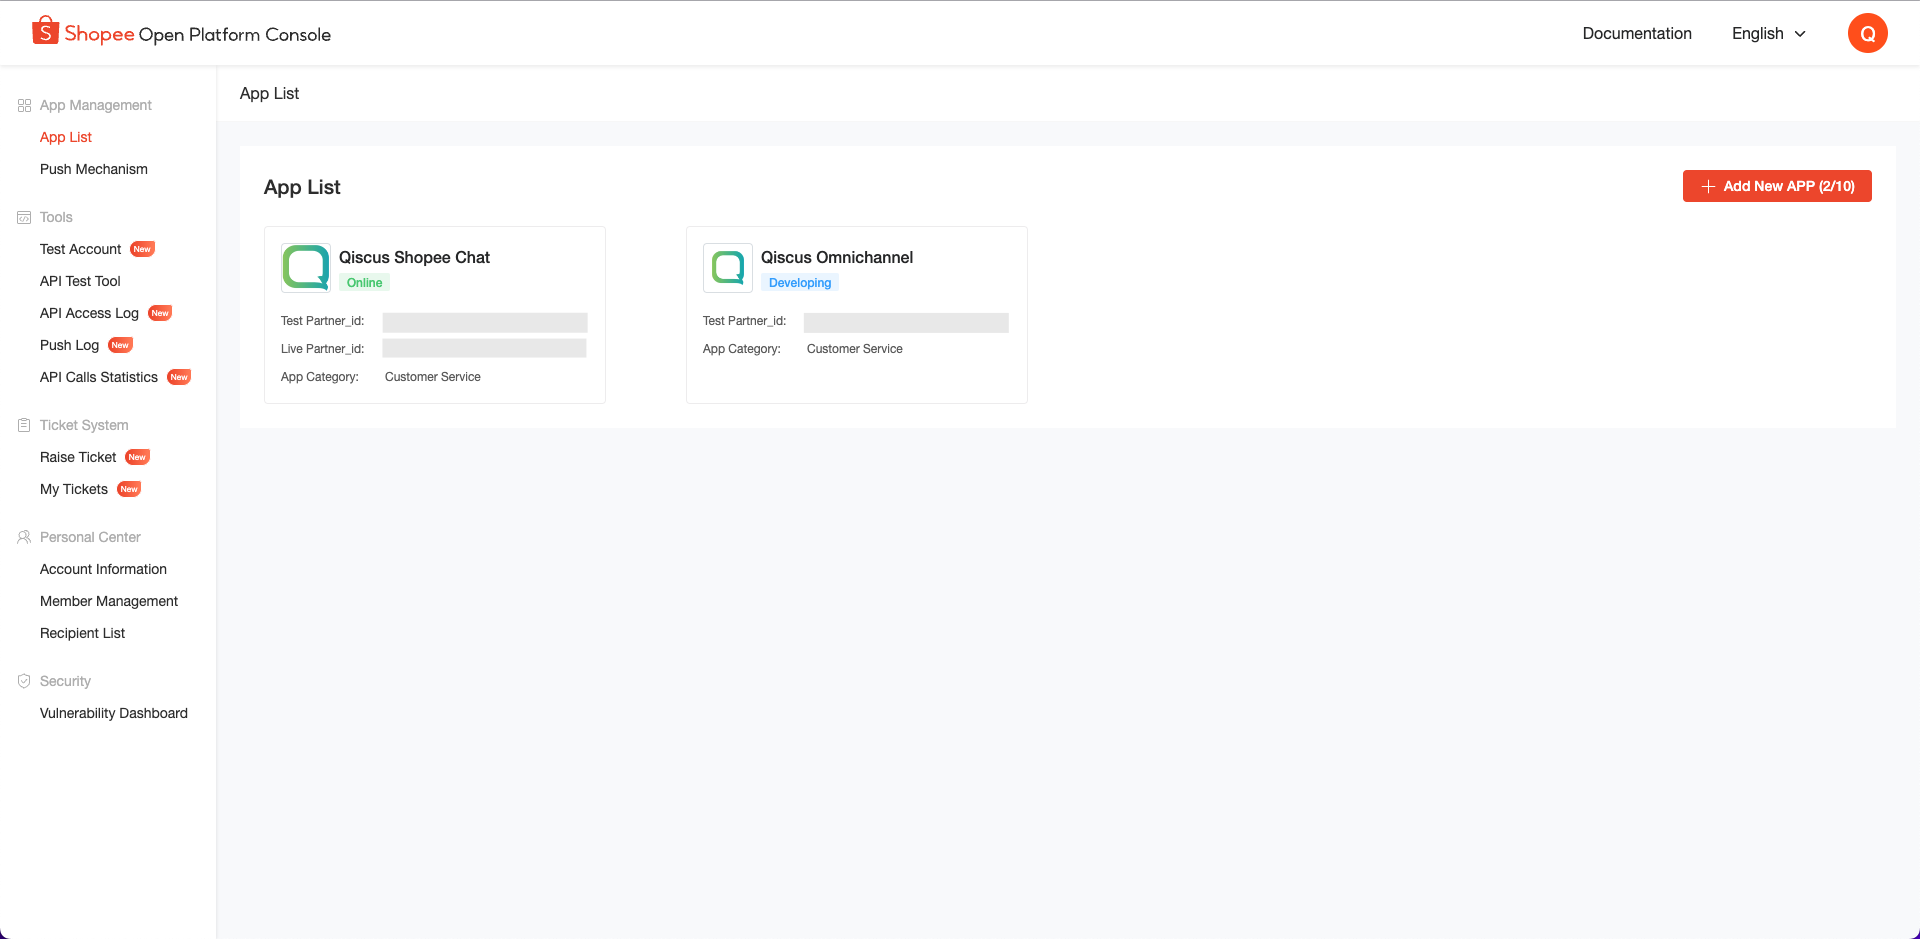Click the Tools section icon
Viewport: 1920px width, 939px height.
pyautogui.click(x=24, y=217)
